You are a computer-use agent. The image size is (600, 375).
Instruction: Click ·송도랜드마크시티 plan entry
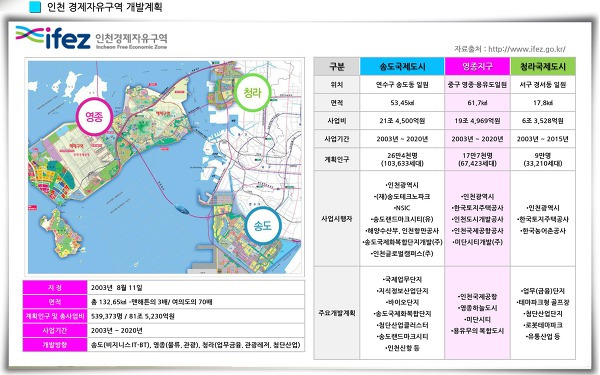pyautogui.click(x=402, y=336)
